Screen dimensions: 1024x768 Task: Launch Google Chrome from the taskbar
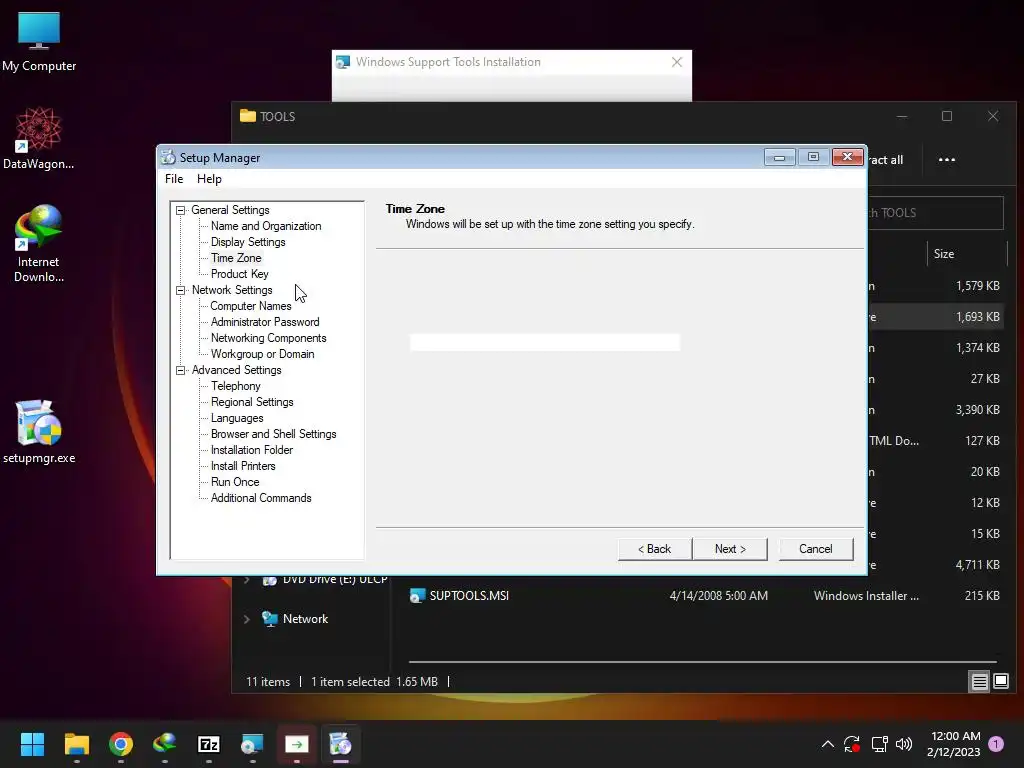coord(121,744)
